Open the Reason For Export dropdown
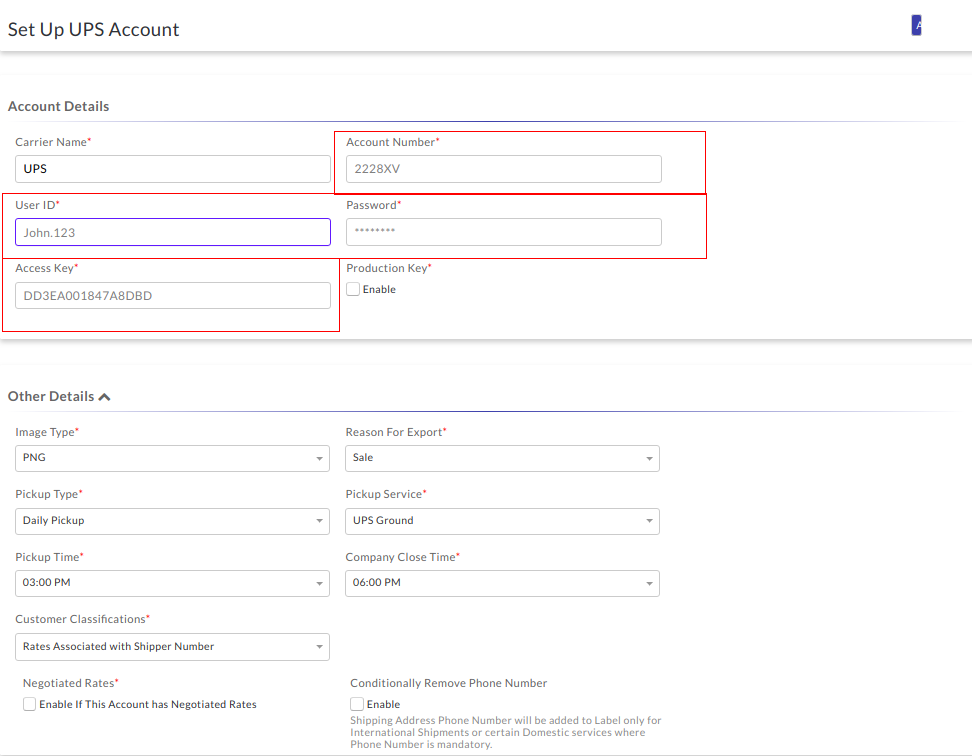 502,459
